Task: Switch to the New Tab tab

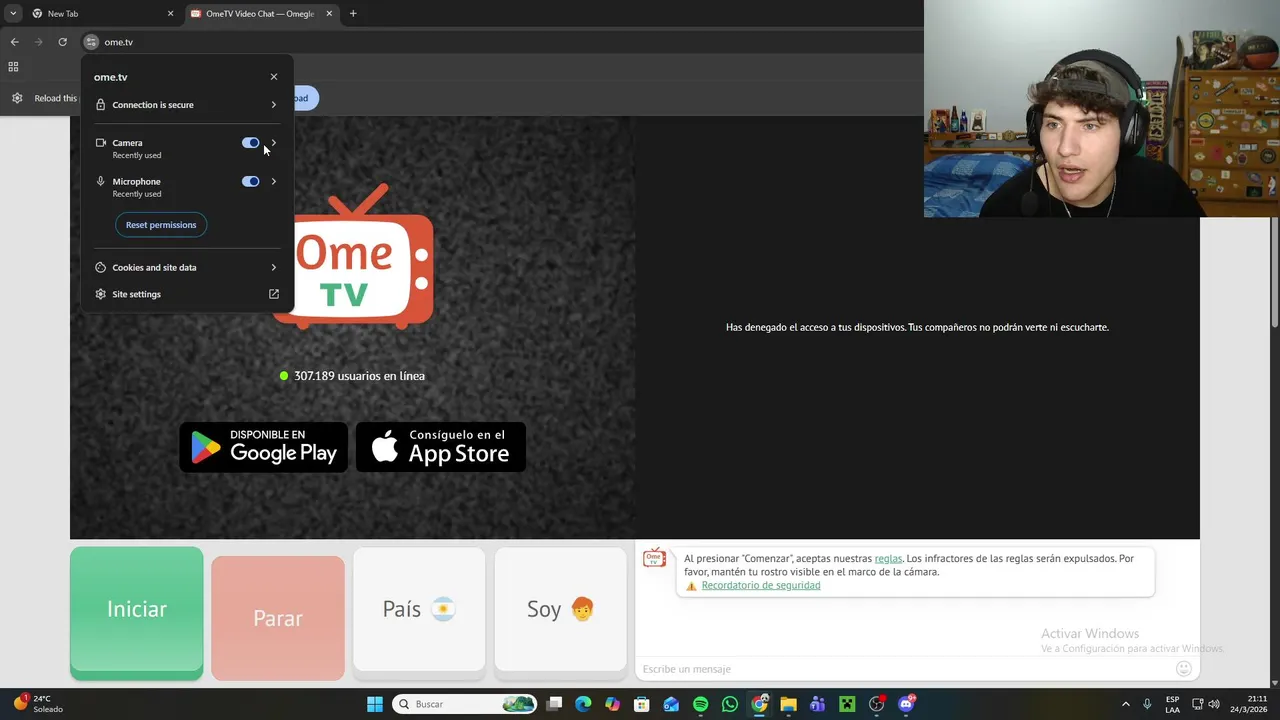Action: point(102,14)
